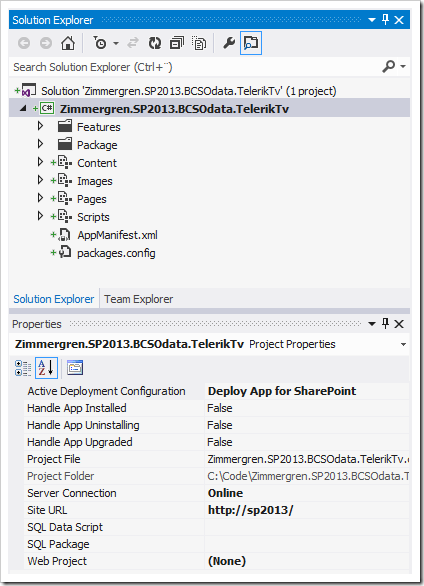Click the magnifier search icon

(389, 67)
